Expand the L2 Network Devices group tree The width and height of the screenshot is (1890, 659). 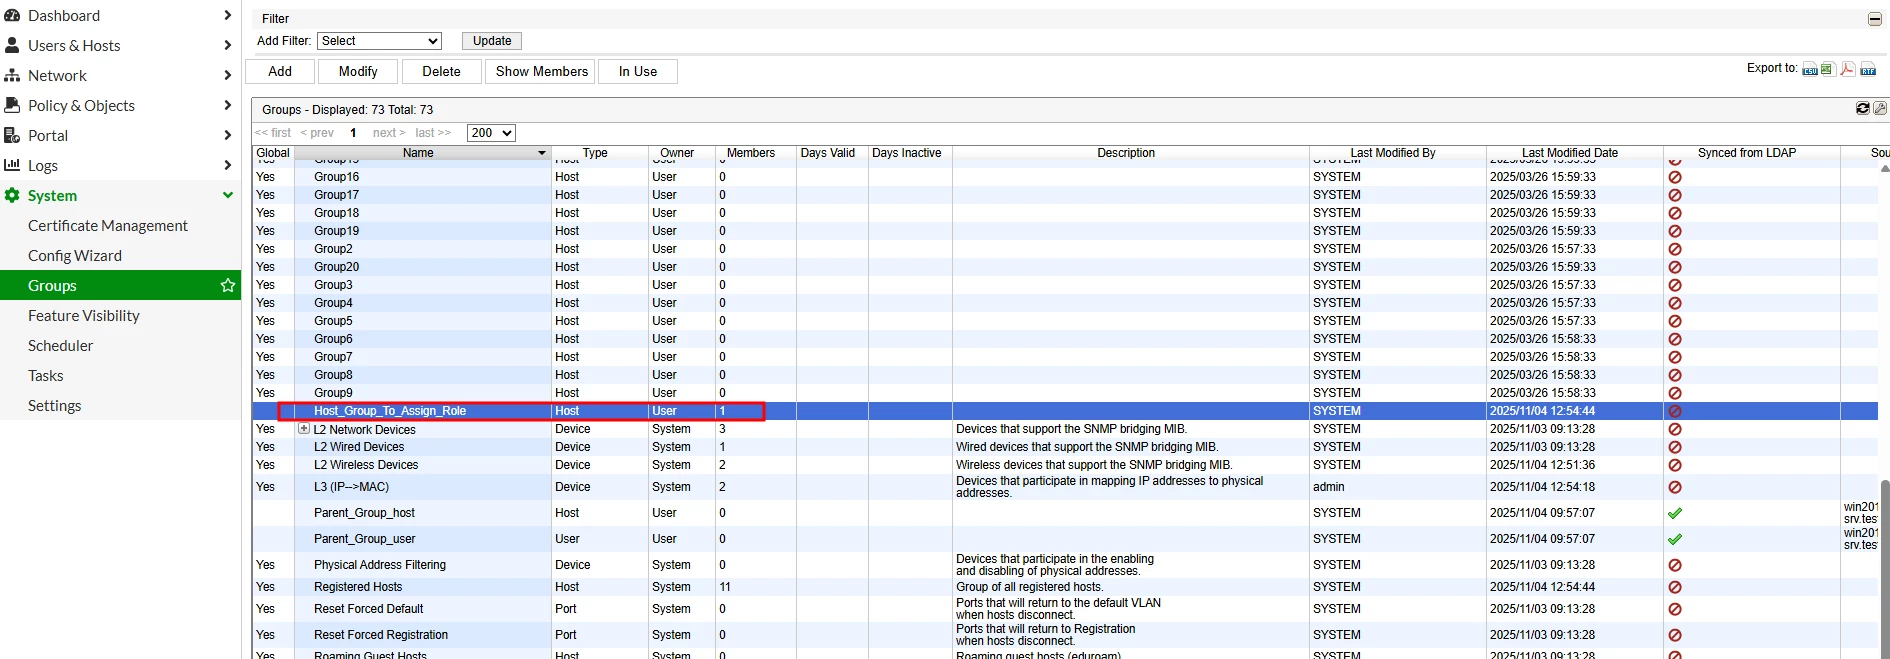pos(304,428)
